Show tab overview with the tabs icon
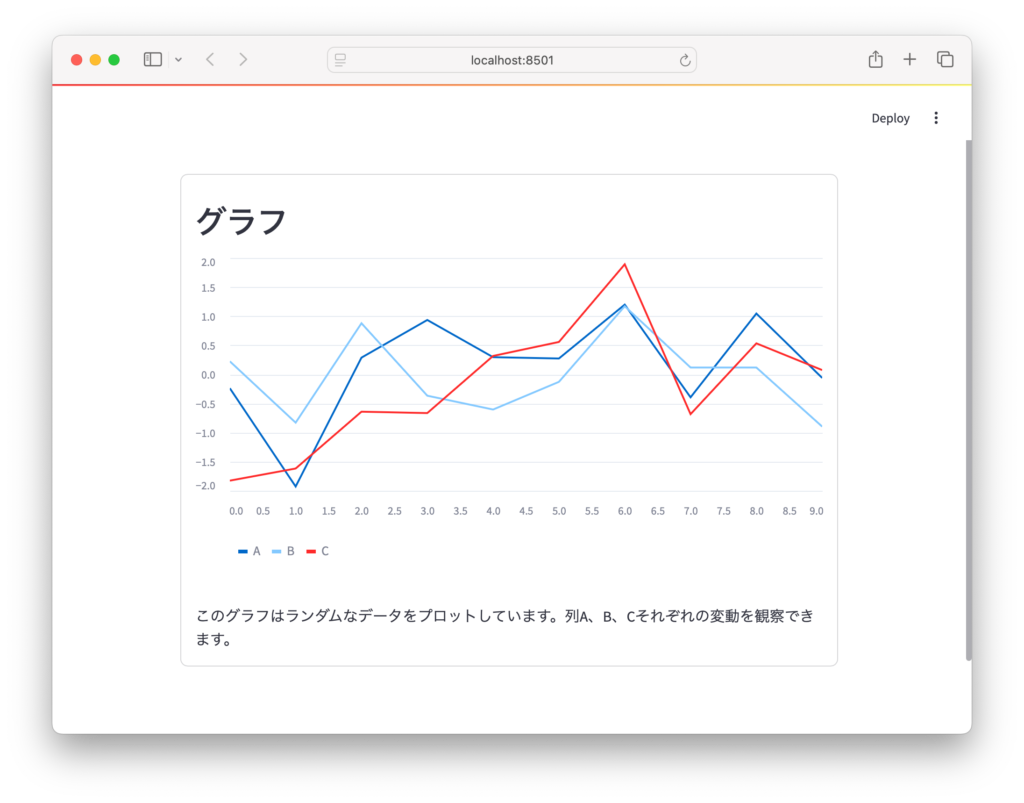The height and width of the screenshot is (803, 1024). (945, 59)
